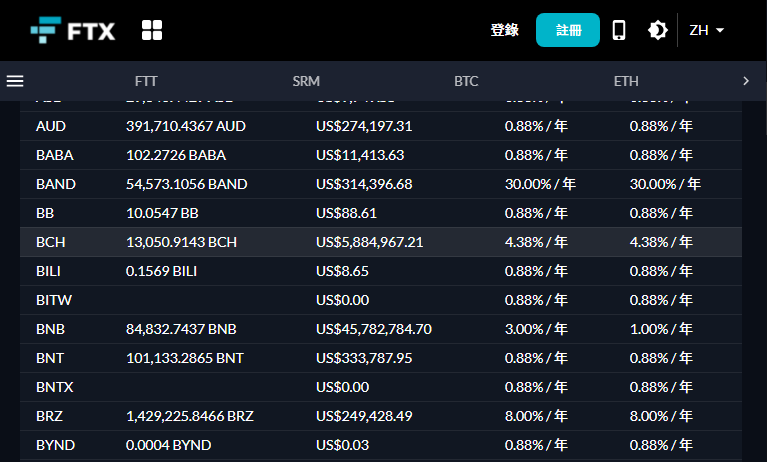Open the hamburger menu icon
This screenshot has width=767, height=462.
click(x=15, y=81)
